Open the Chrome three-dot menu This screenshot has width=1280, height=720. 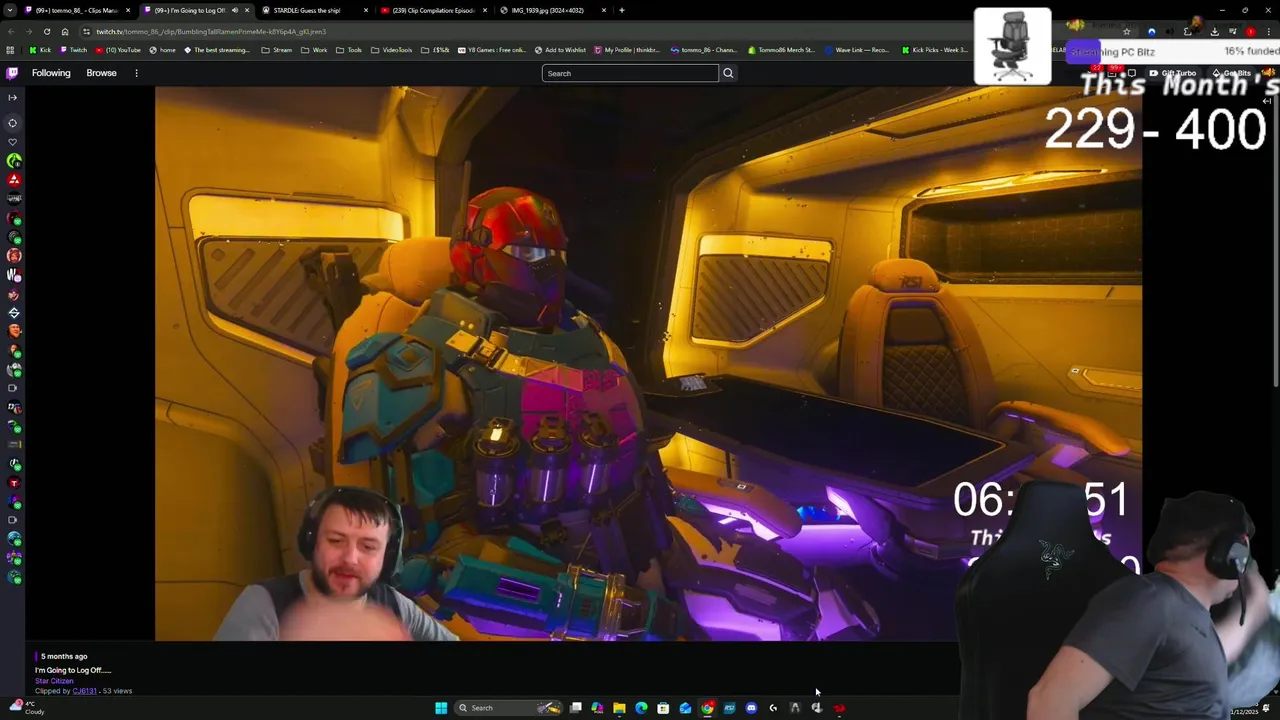[1267, 31]
